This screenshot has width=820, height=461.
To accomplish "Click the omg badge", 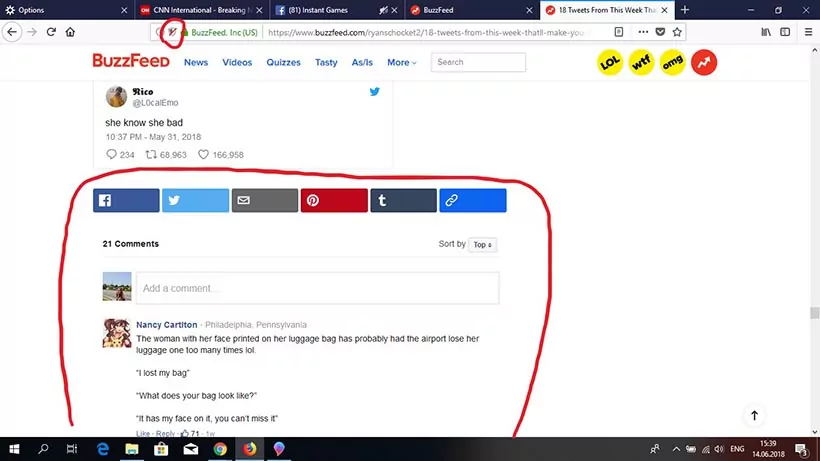I will click(x=673, y=63).
